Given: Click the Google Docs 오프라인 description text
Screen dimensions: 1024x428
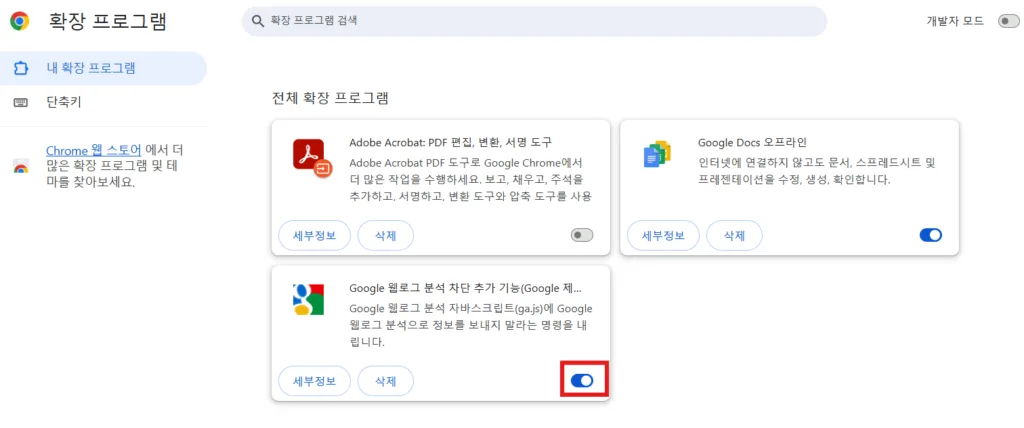Looking at the screenshot, I should click(817, 170).
